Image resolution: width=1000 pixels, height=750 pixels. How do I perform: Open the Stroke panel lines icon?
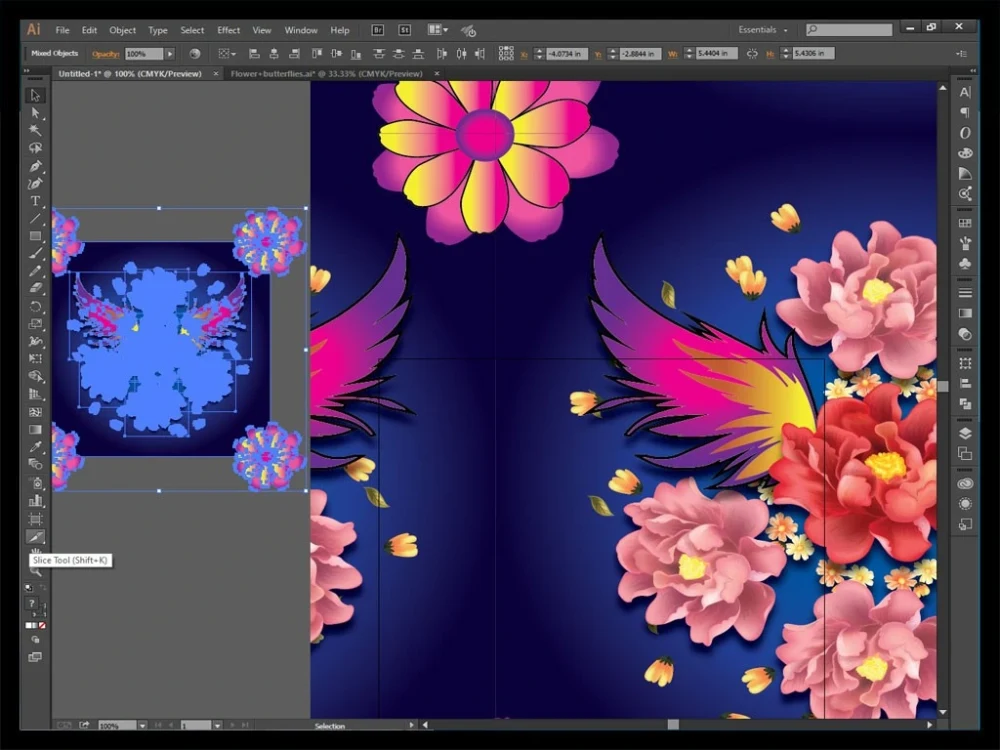point(965,293)
